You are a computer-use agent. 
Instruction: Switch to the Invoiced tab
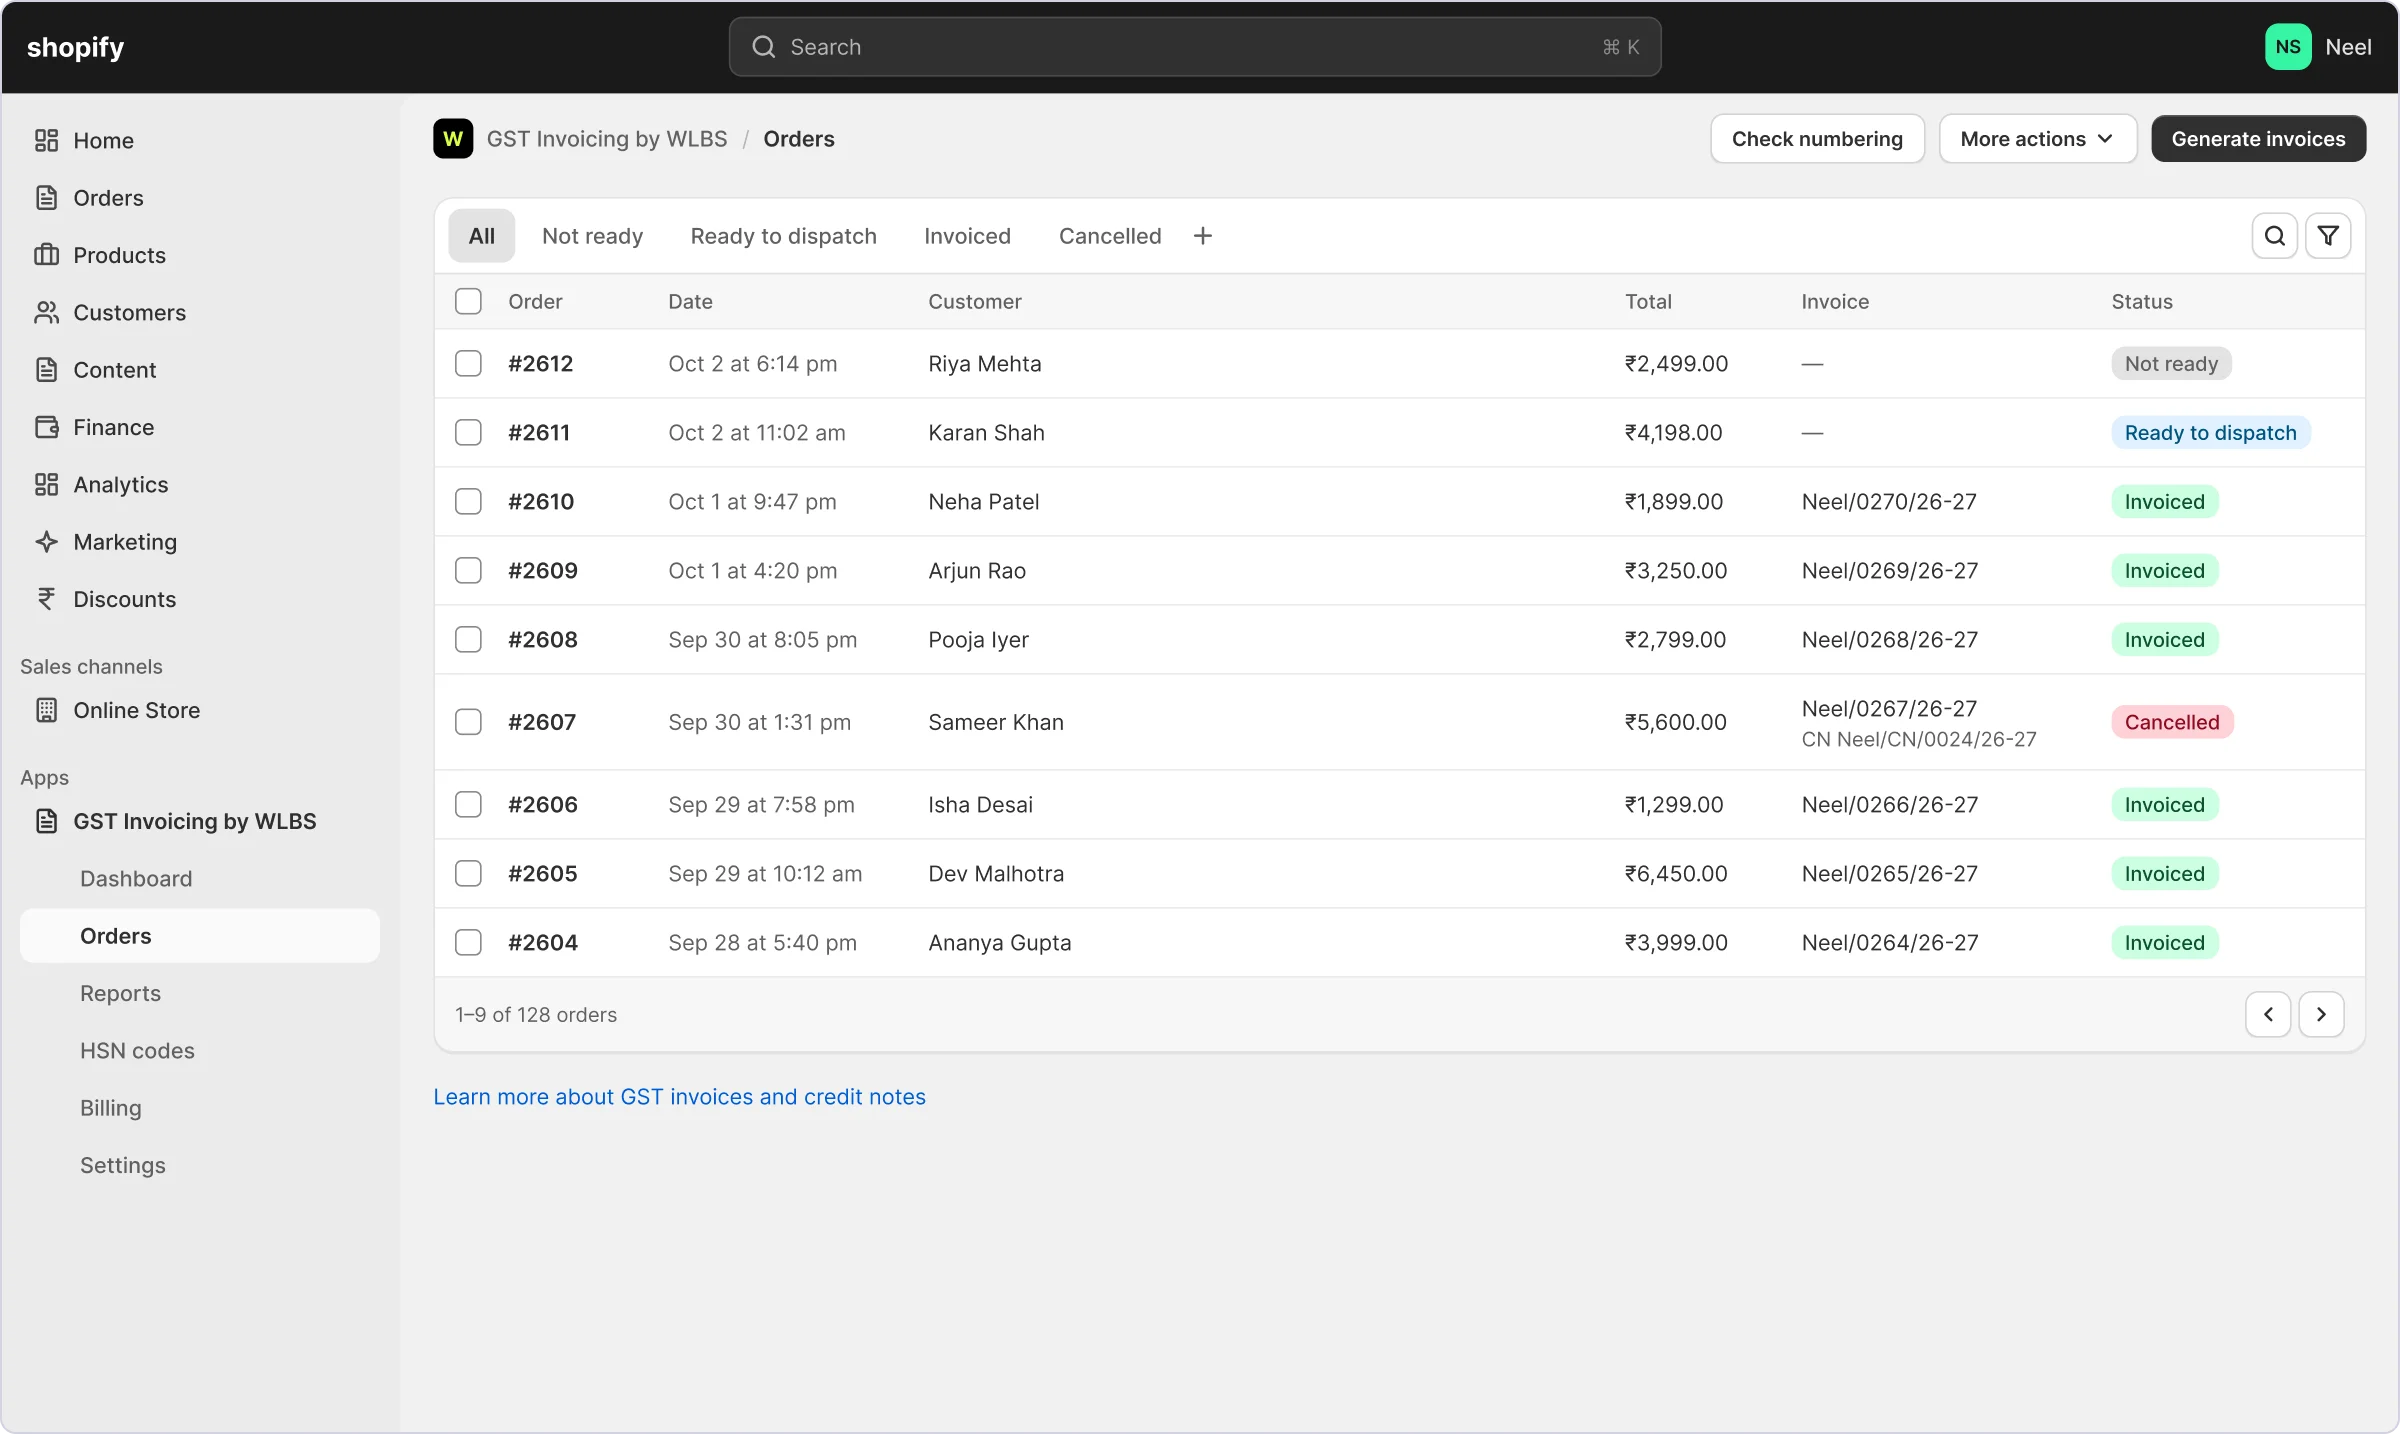pos(967,236)
